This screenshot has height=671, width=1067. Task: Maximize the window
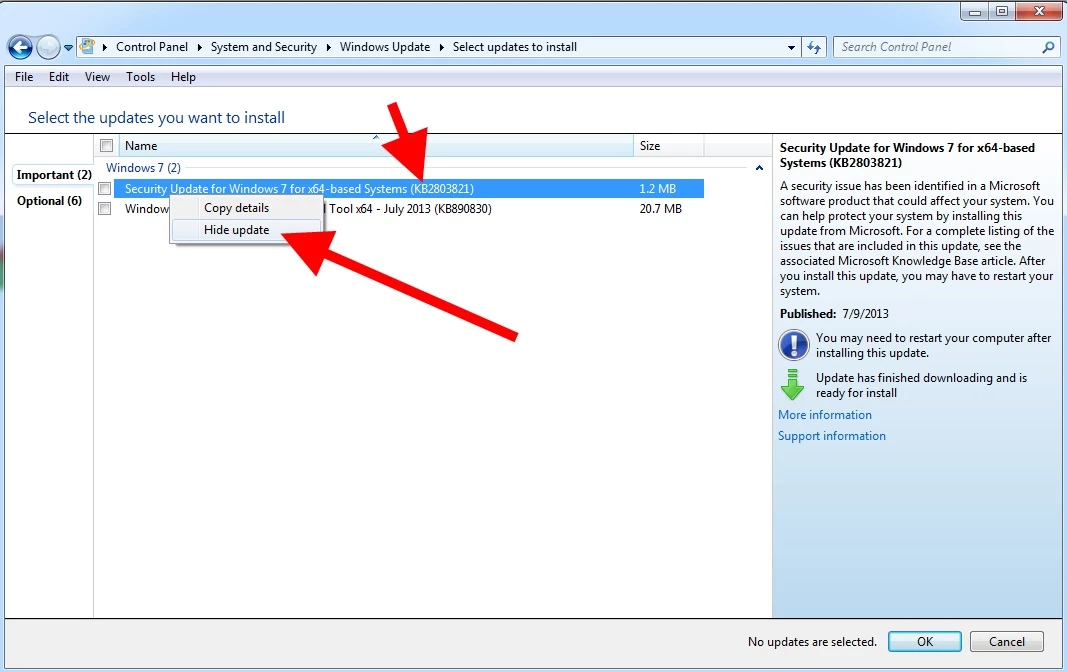tap(1002, 11)
